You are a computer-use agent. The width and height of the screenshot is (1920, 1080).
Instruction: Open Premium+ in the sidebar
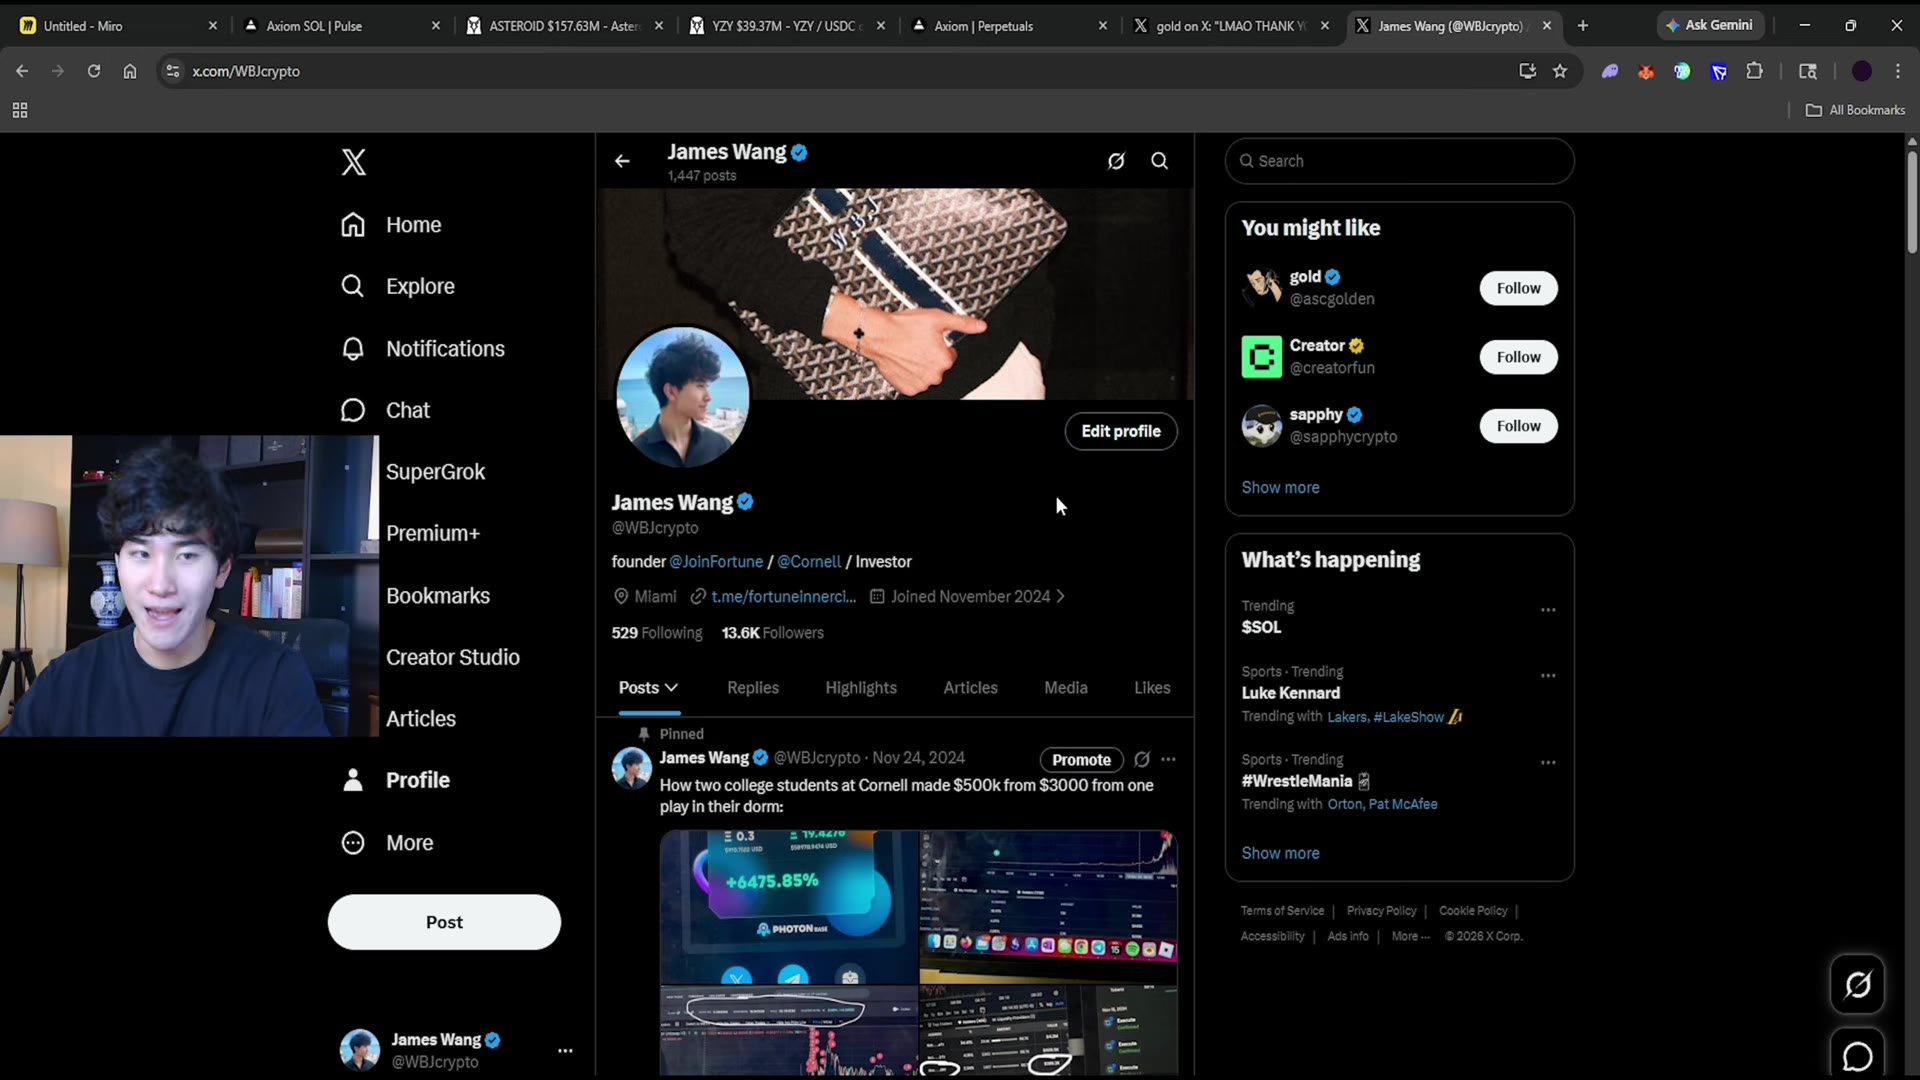(x=433, y=534)
